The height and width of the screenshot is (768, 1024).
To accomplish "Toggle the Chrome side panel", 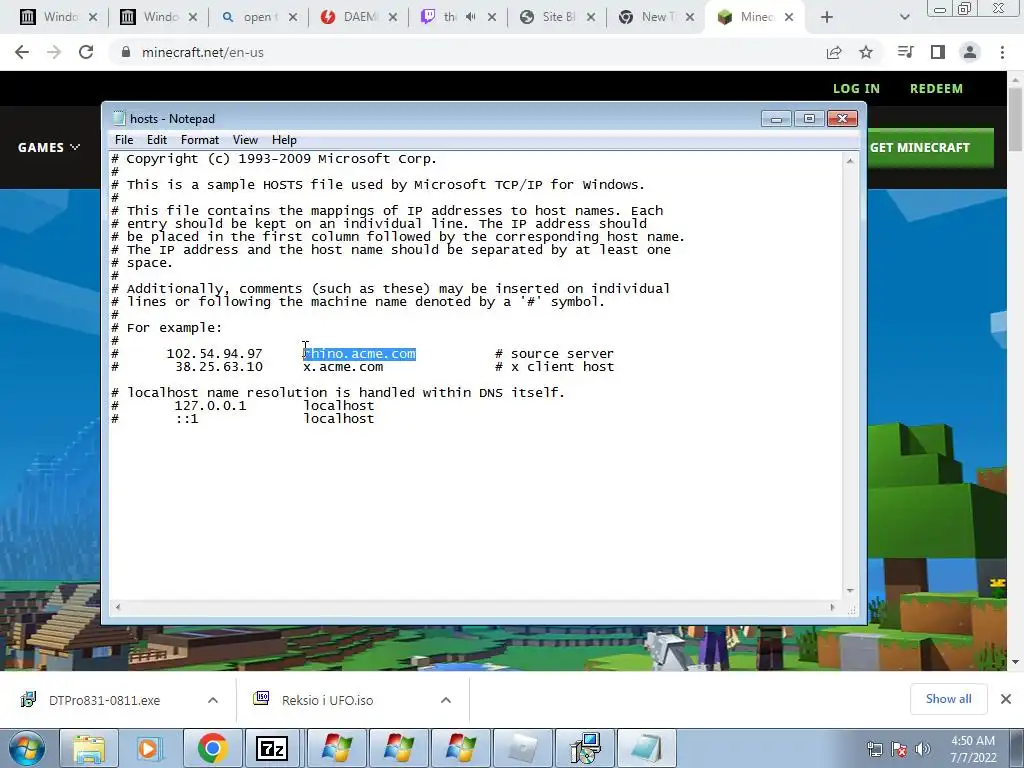I will coord(938,52).
